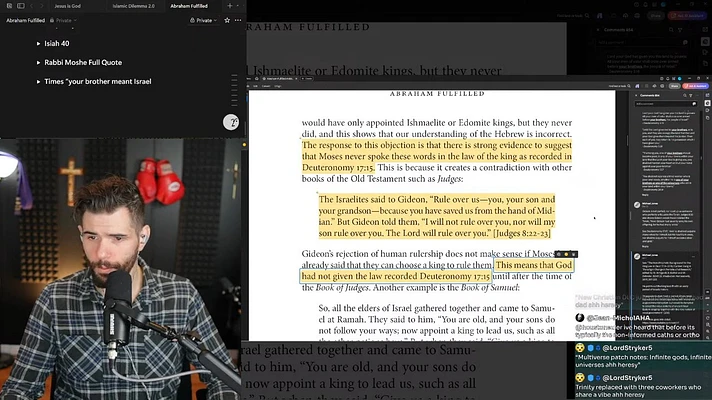Close the front Acrobat Comments panel
Screen dimensions: 712x400
[636, 95]
